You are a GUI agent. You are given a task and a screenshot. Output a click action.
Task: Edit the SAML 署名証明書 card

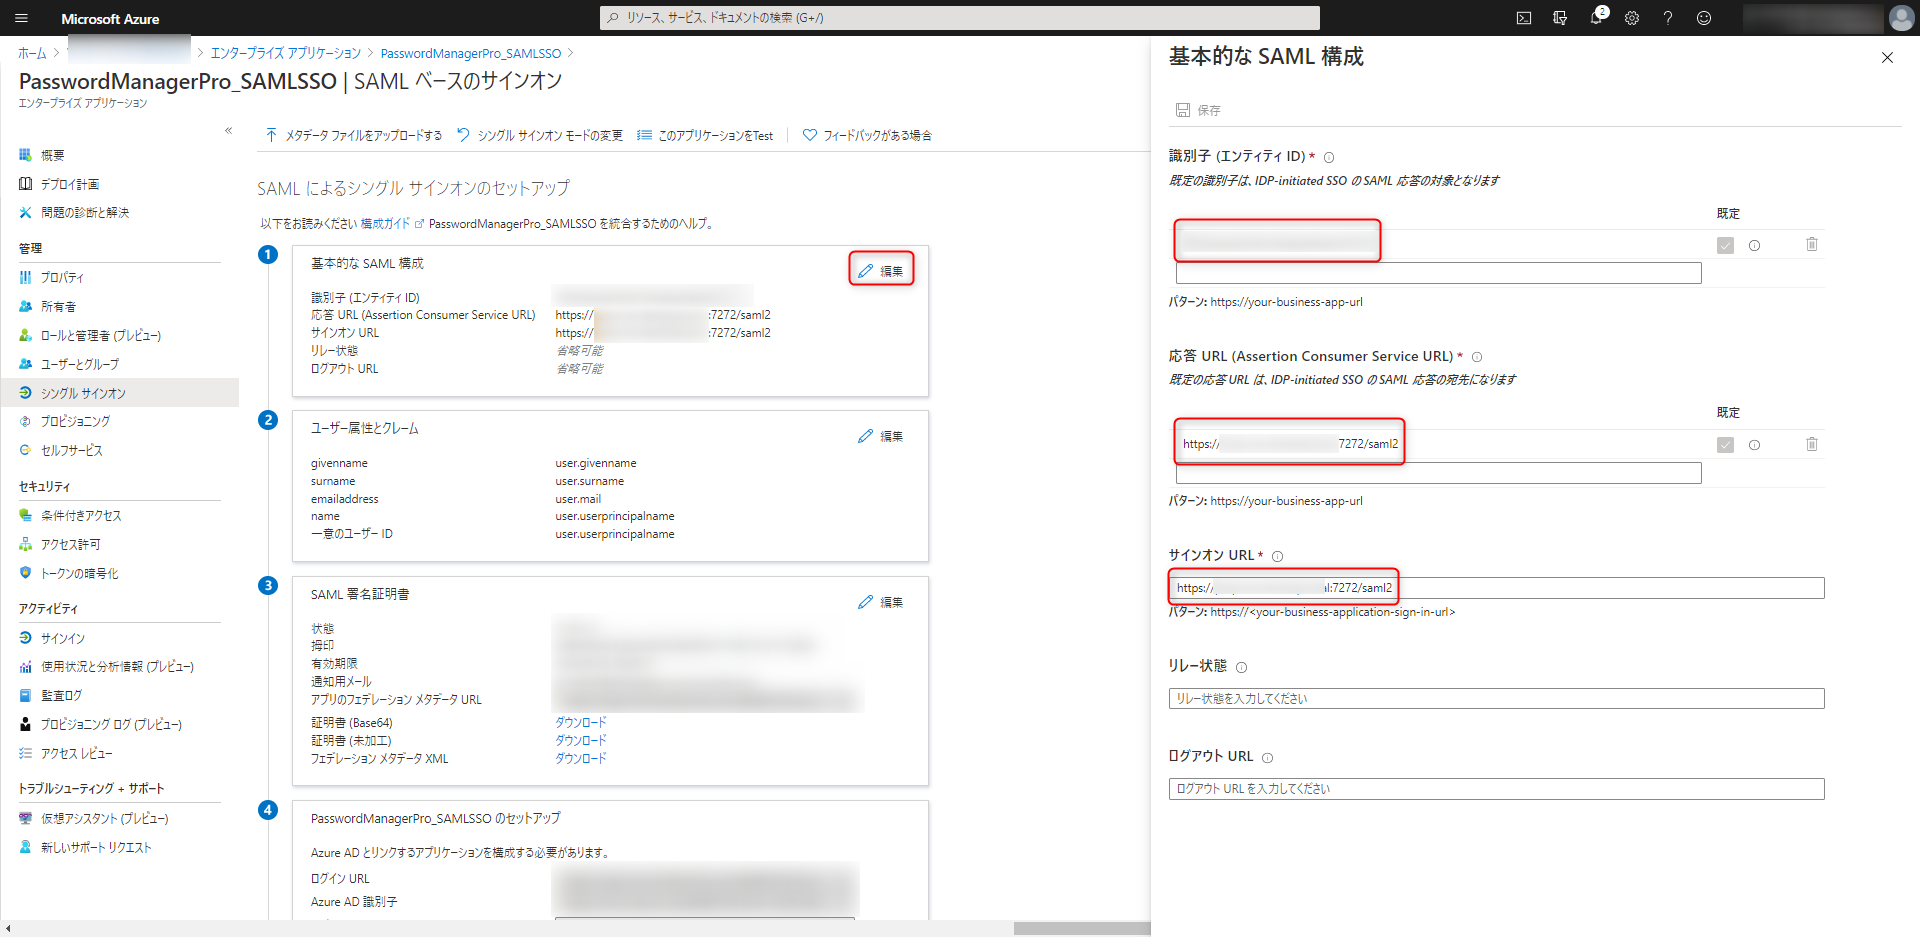(x=881, y=602)
